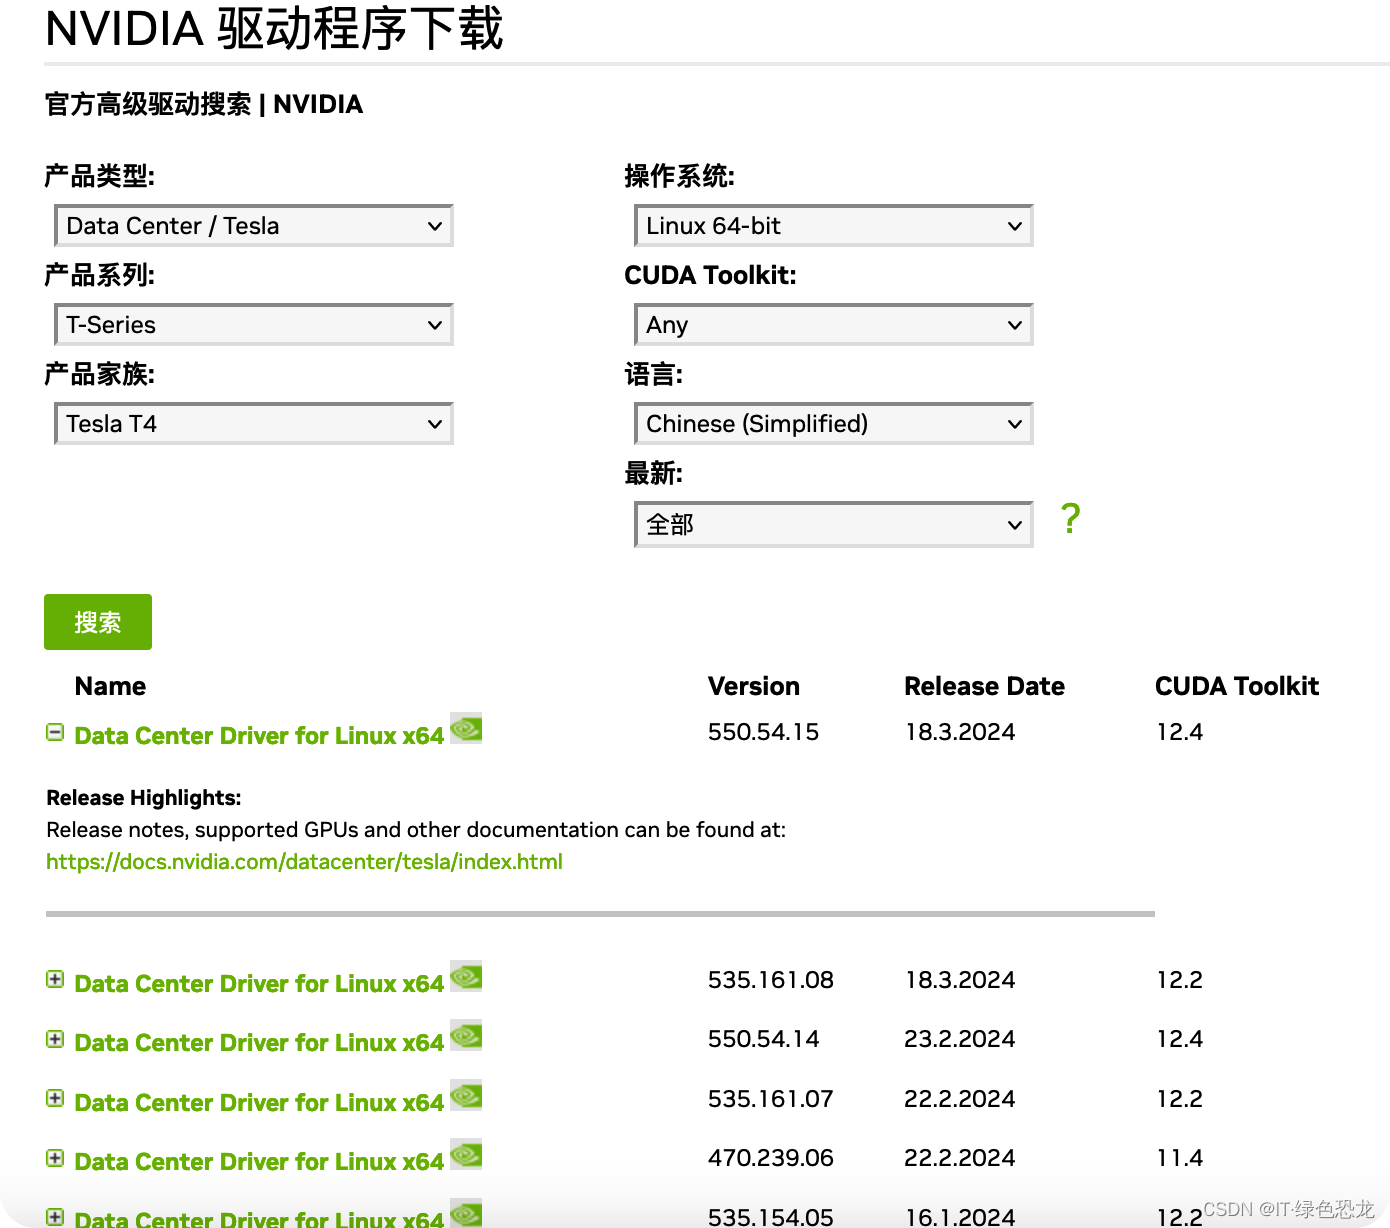Collapse the expanded 550.54.15 driver entry
This screenshot has width=1390, height=1228.
tap(55, 732)
